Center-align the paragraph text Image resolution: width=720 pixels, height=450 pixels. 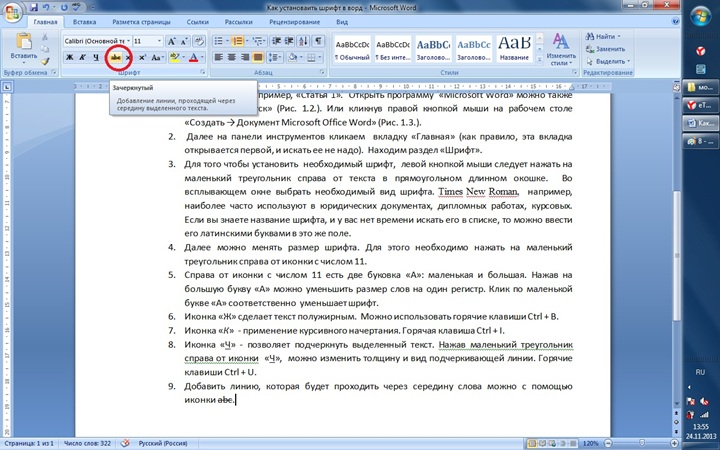pyautogui.click(x=232, y=57)
